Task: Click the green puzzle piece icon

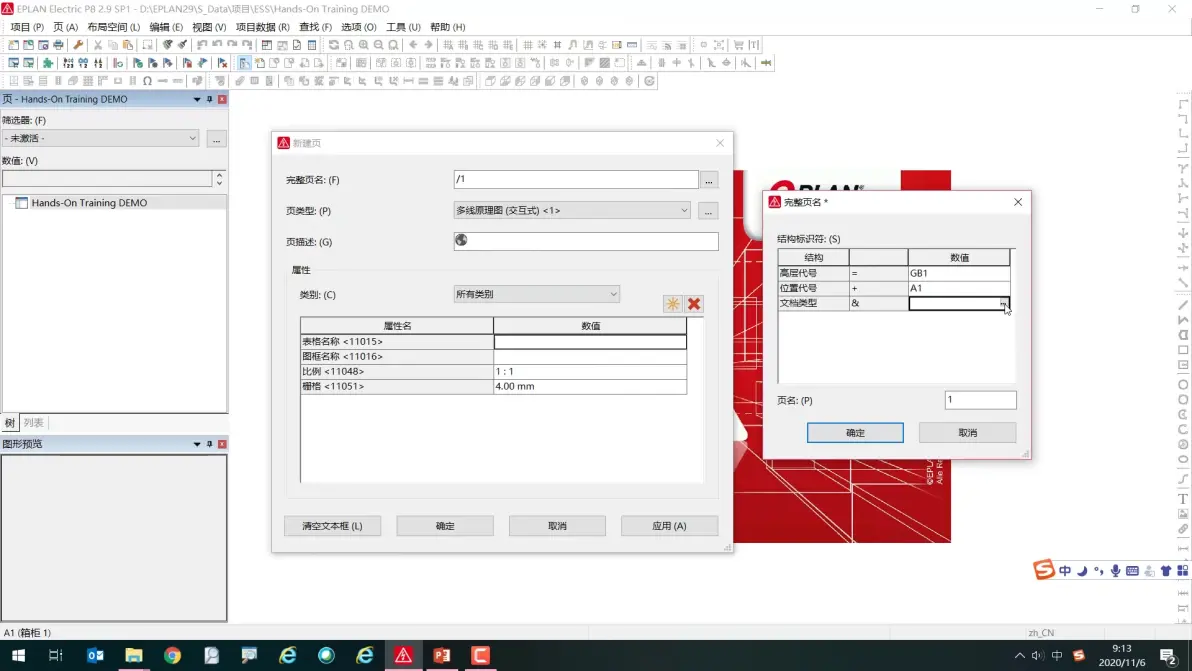Action: (48, 63)
